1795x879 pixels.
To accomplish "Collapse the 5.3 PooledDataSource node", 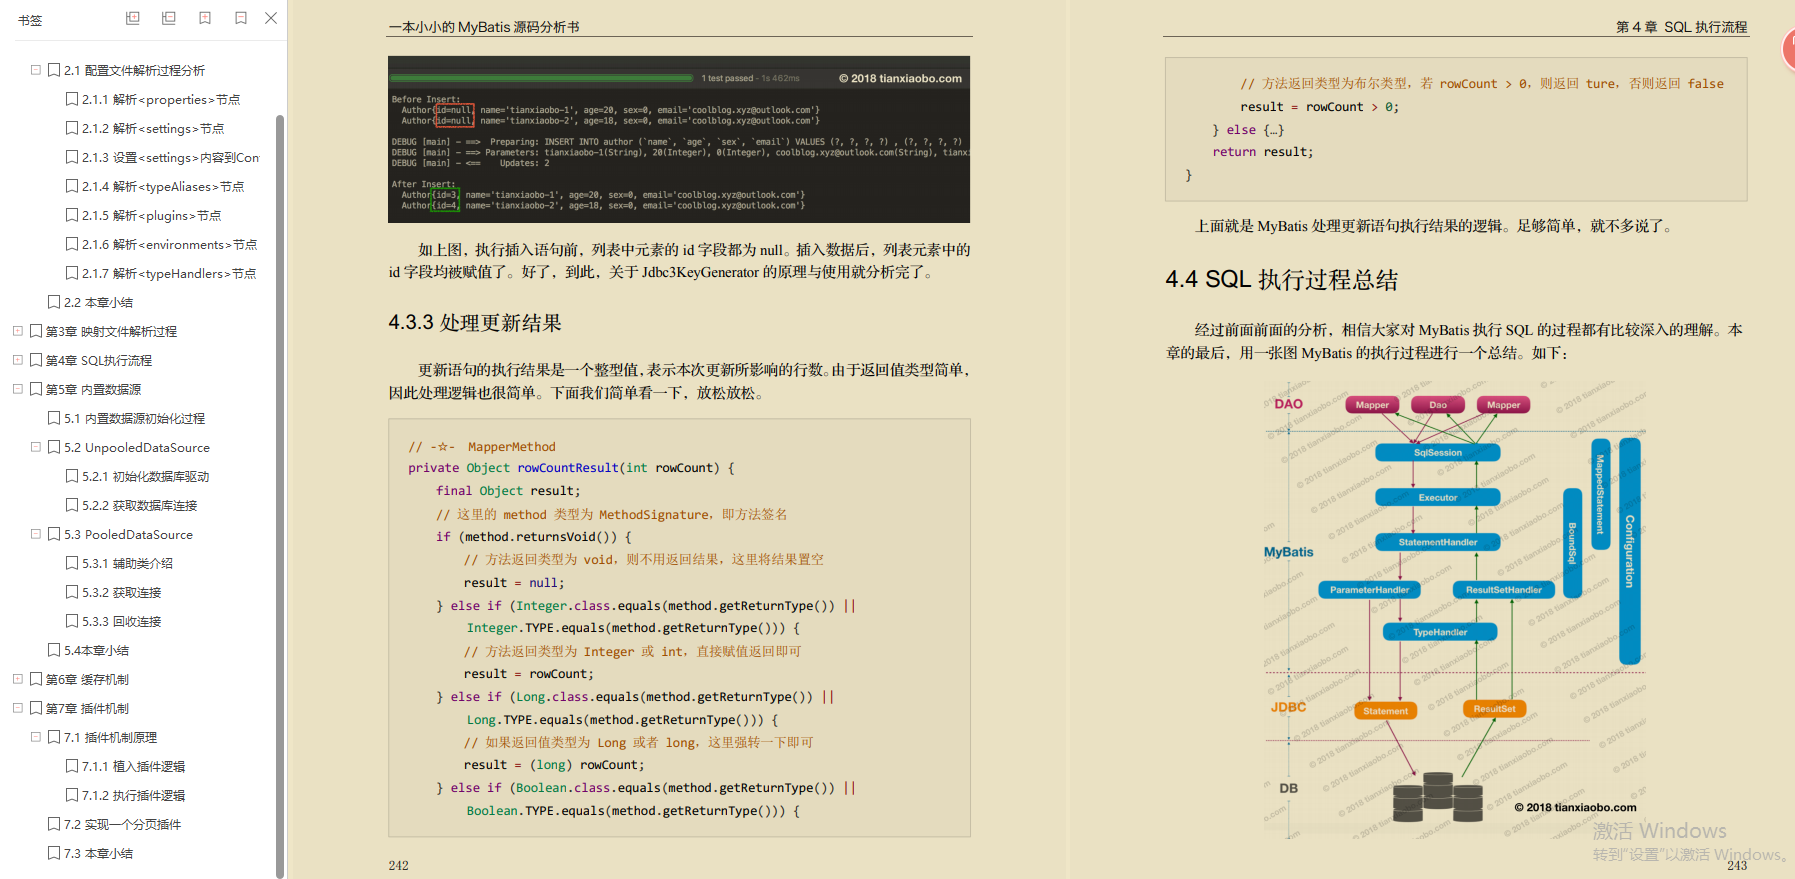I will pos(36,534).
